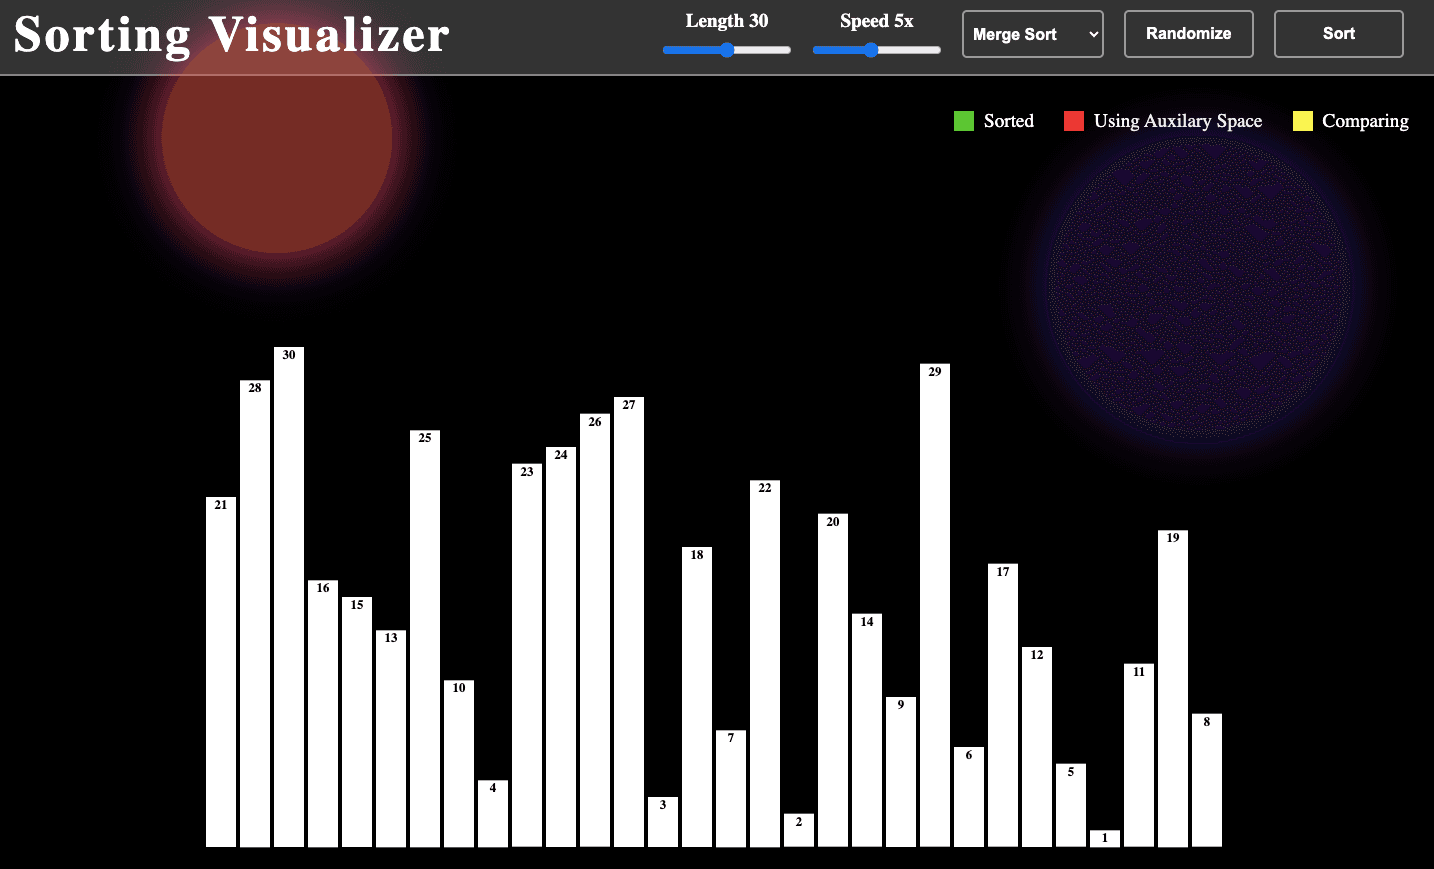Select the tall bar labeled 29
This screenshot has height=869, width=1434.
click(935, 605)
